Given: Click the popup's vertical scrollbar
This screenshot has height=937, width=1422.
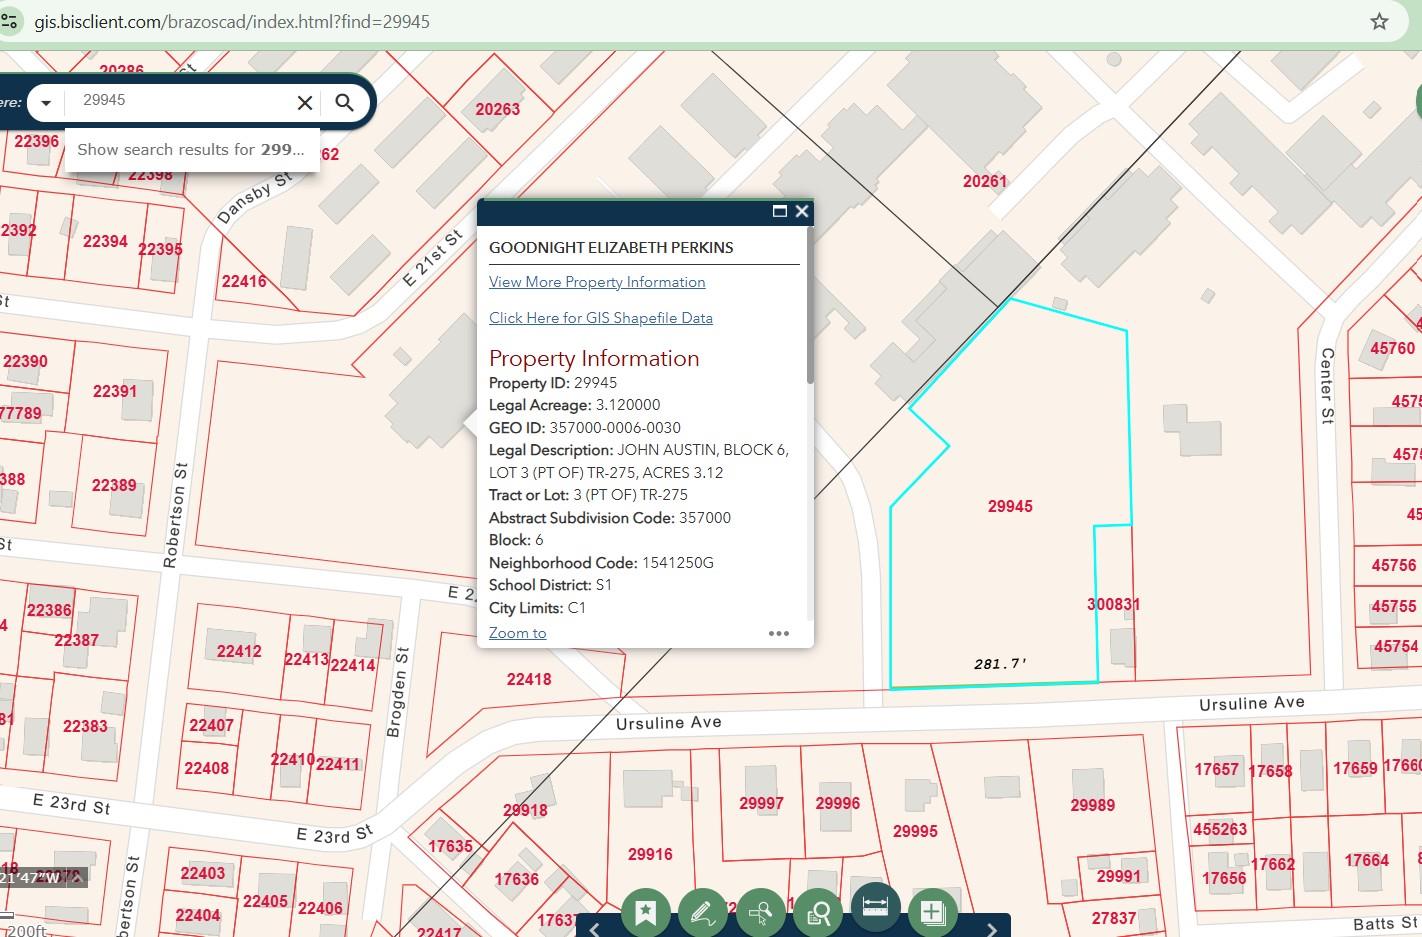Looking at the screenshot, I should 809,310.
